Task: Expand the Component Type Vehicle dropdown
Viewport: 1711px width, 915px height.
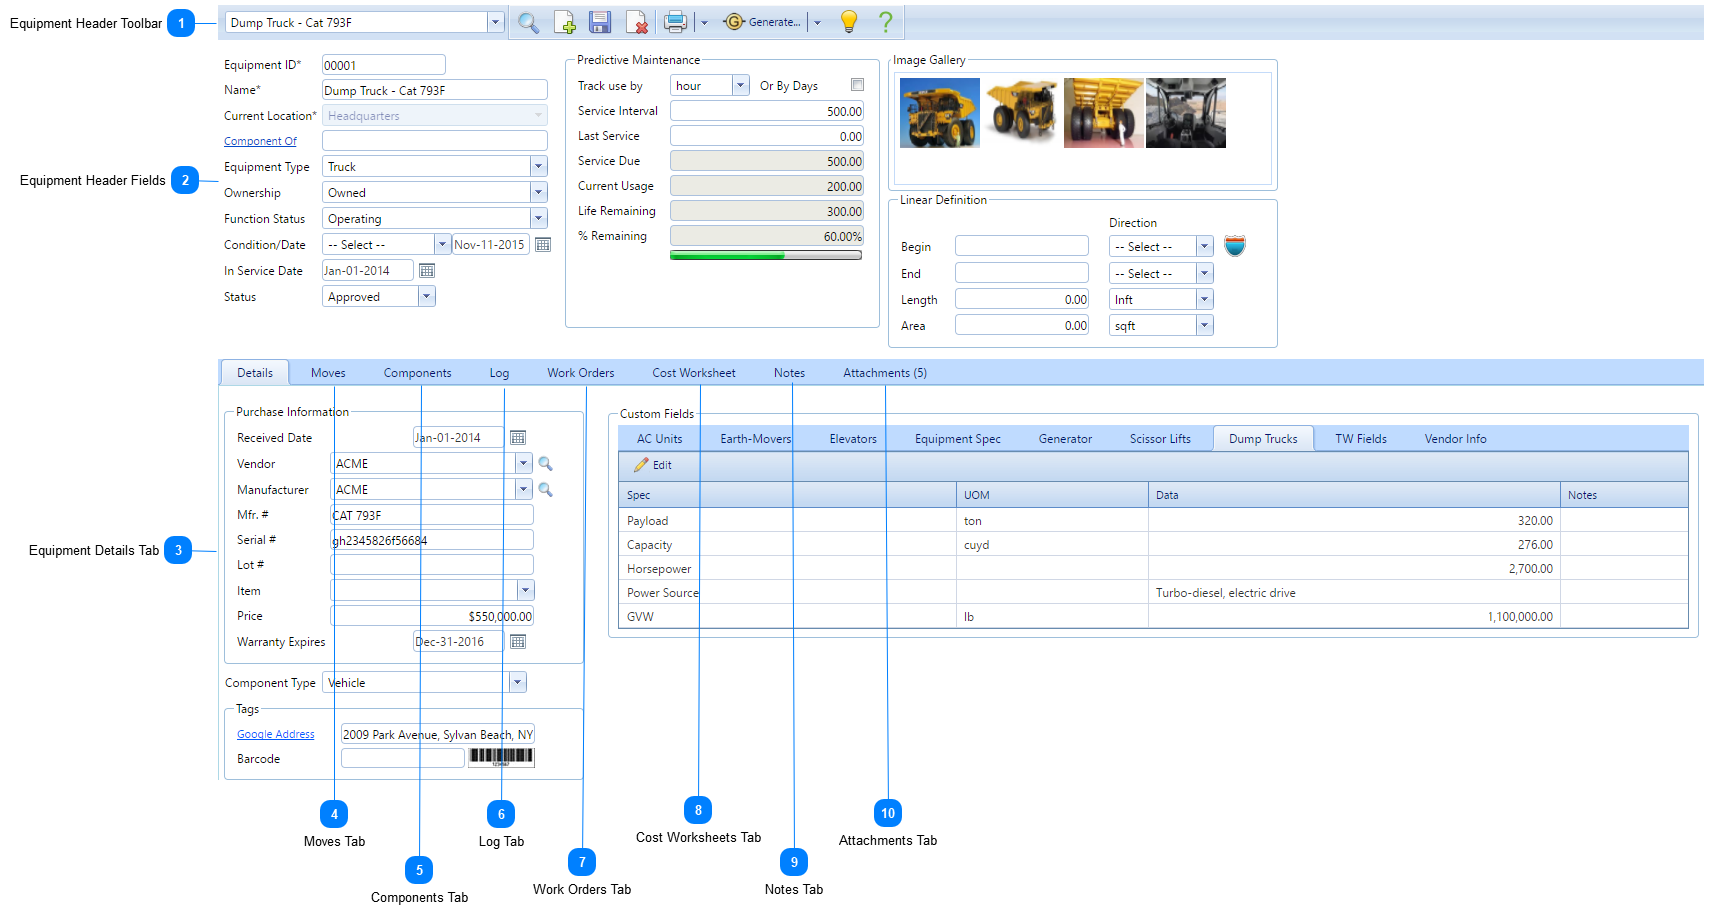Action: point(518,683)
